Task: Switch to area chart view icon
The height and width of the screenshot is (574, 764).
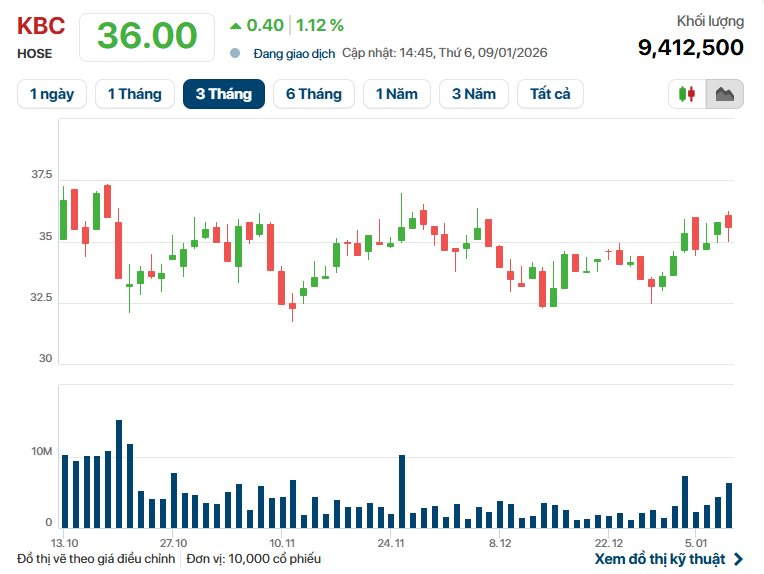Action: pos(725,94)
